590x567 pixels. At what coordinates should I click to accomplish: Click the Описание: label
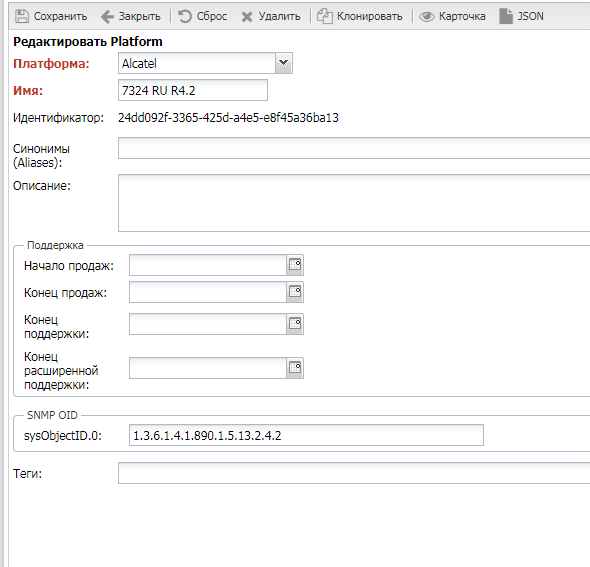pos(42,185)
